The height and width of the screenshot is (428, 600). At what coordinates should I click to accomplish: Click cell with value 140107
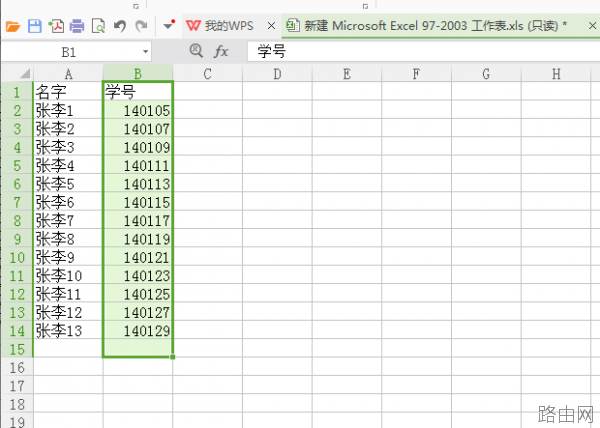[138, 129]
